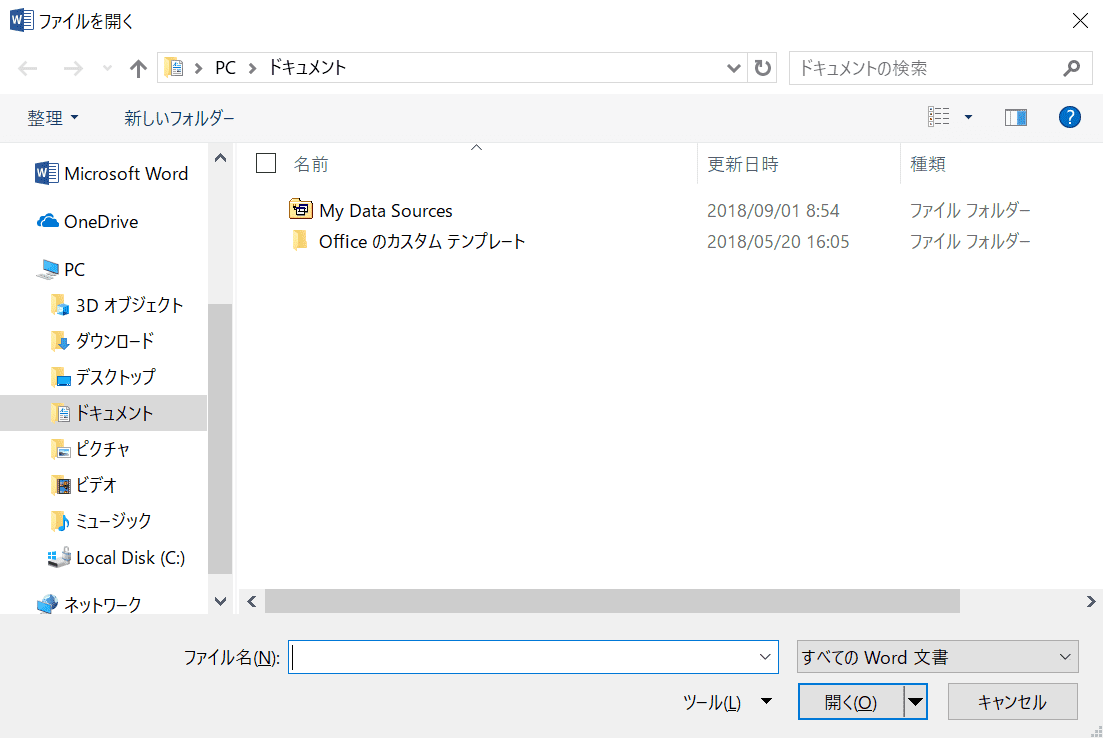Click date 2018/05/20 16:05 cell
The height and width of the screenshot is (738, 1103).
click(x=778, y=241)
